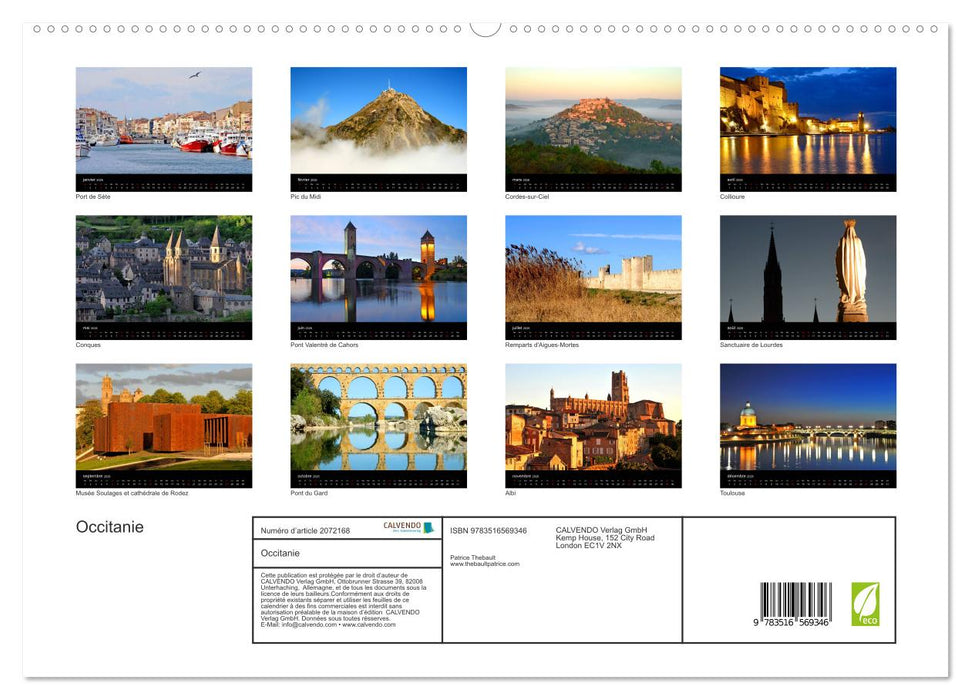Select the cross atop Sanctuaire de Lourdes image
Image resolution: width=971 pixels, height=700 pixels.
click(771, 222)
